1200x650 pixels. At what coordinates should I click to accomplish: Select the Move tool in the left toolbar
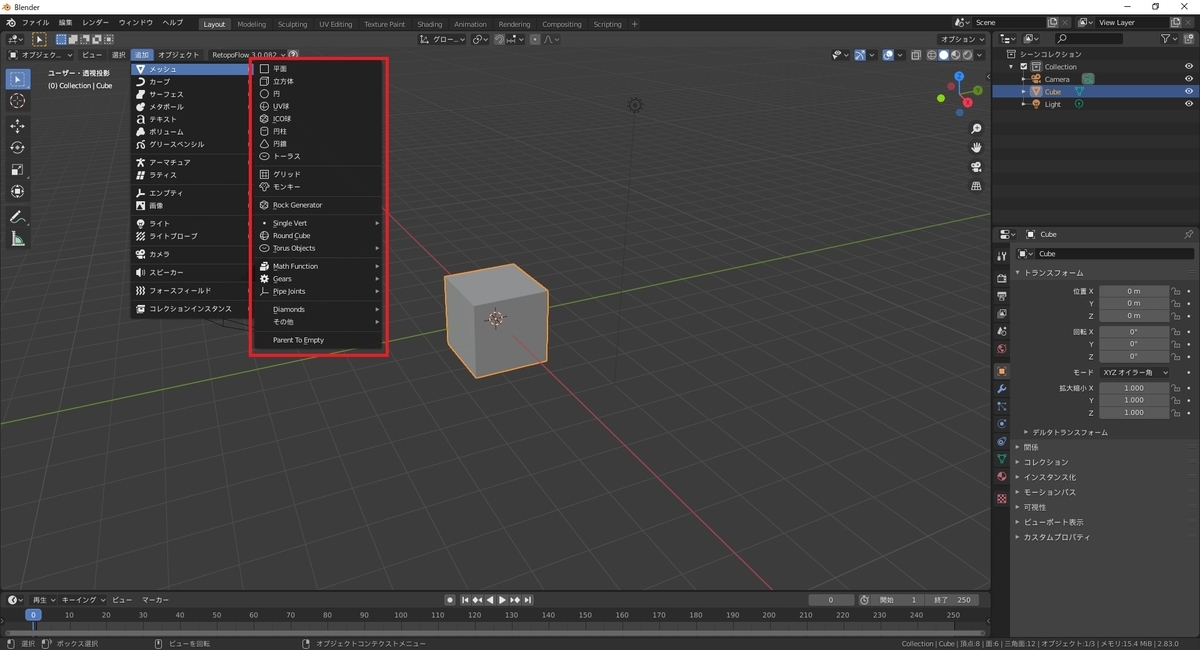[17, 126]
